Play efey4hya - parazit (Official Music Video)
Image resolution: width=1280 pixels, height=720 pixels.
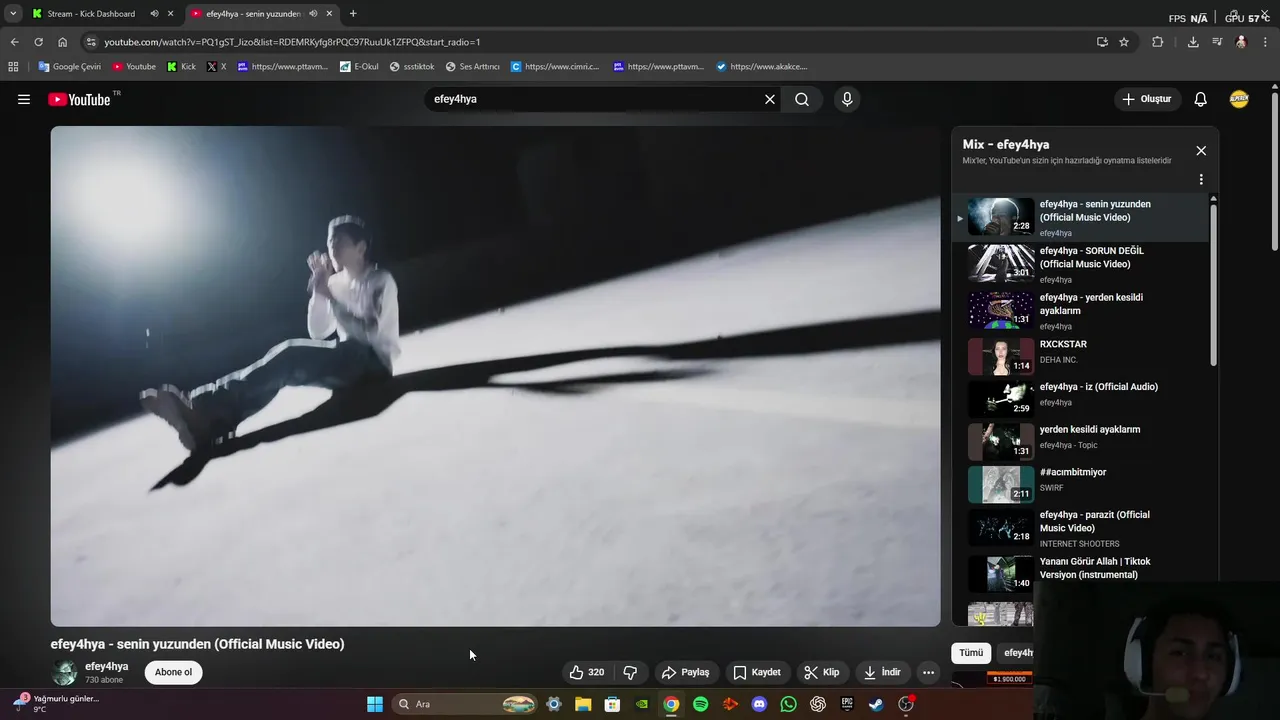point(1082,528)
